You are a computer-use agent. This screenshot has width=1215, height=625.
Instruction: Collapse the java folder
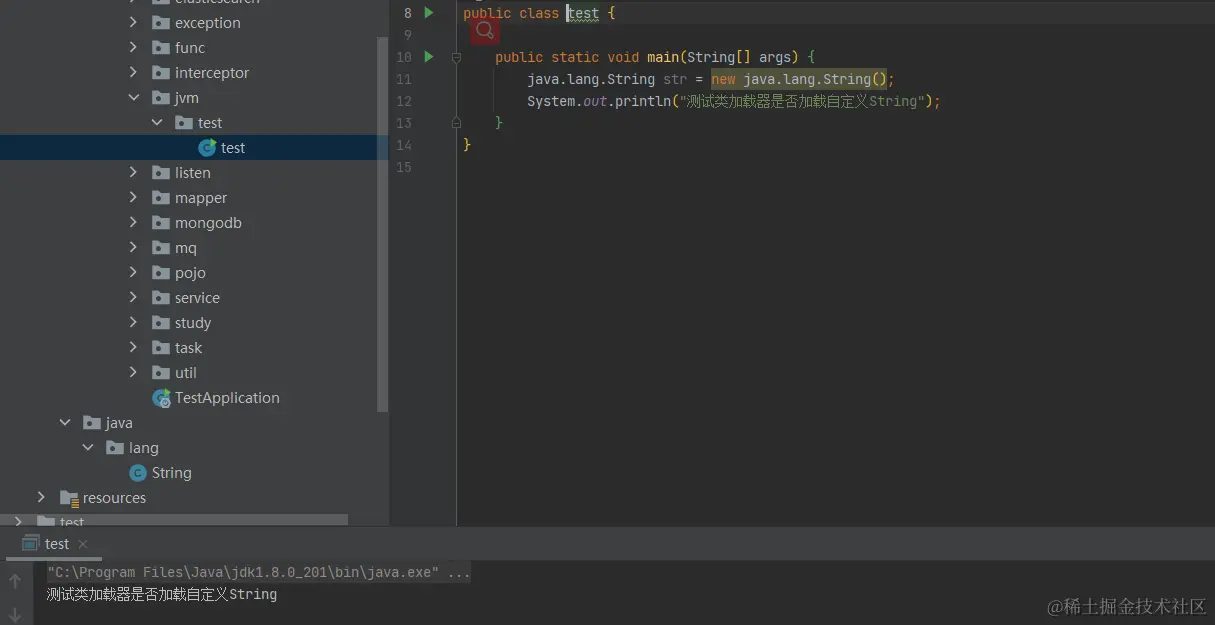pos(65,423)
